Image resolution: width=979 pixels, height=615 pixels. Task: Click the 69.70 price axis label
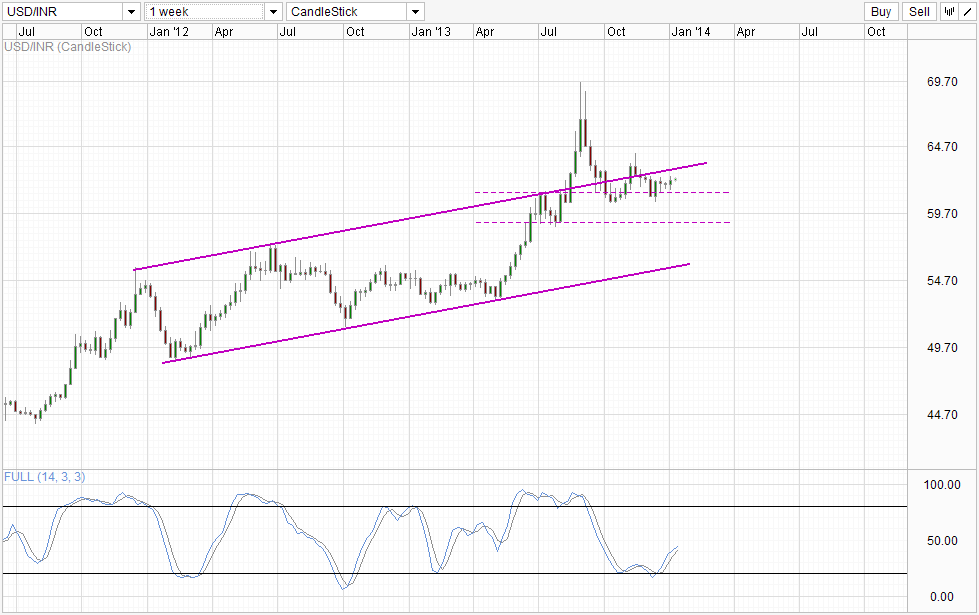(942, 82)
